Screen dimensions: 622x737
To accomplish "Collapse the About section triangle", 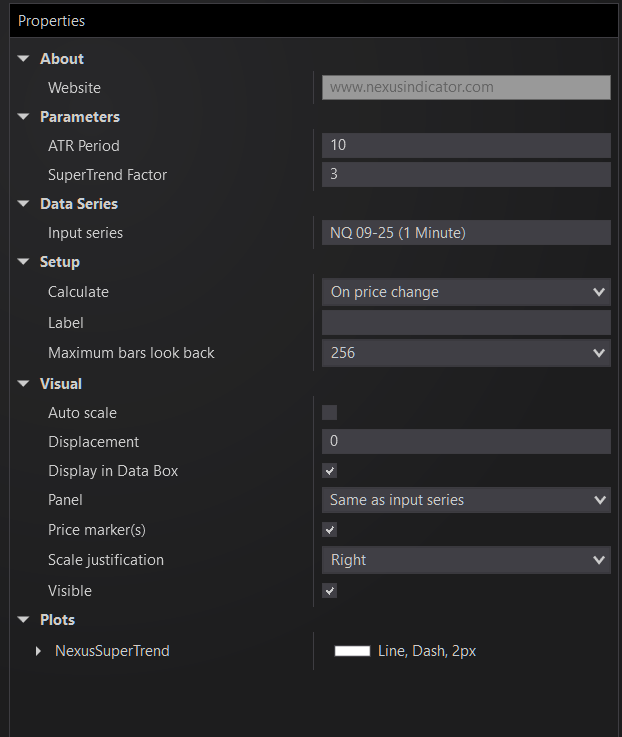I will [x=24, y=59].
